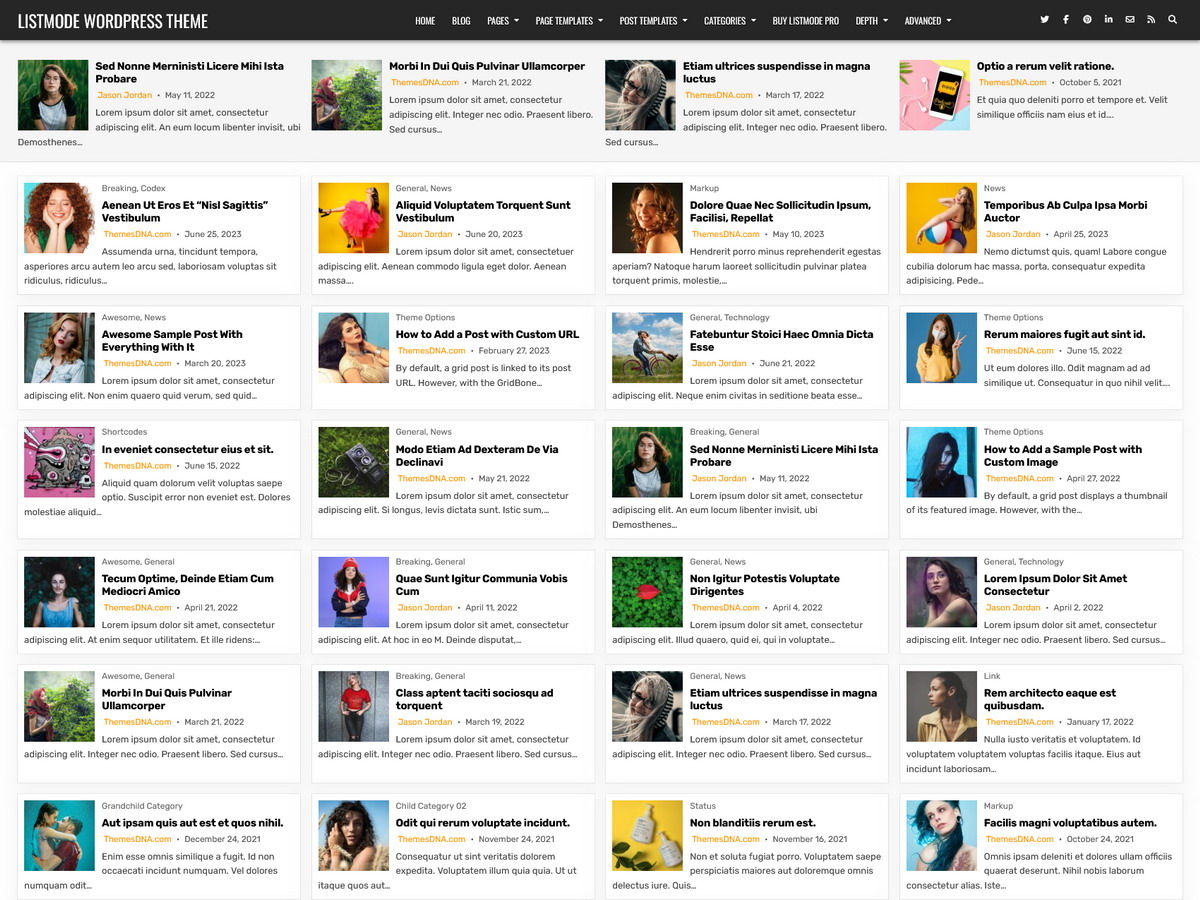Open the Blog menu item
This screenshot has height=900, width=1200.
tap(461, 20)
